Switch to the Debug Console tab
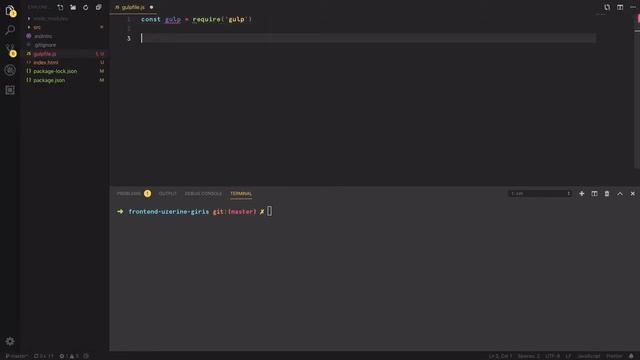The height and width of the screenshot is (360, 640). (203, 193)
